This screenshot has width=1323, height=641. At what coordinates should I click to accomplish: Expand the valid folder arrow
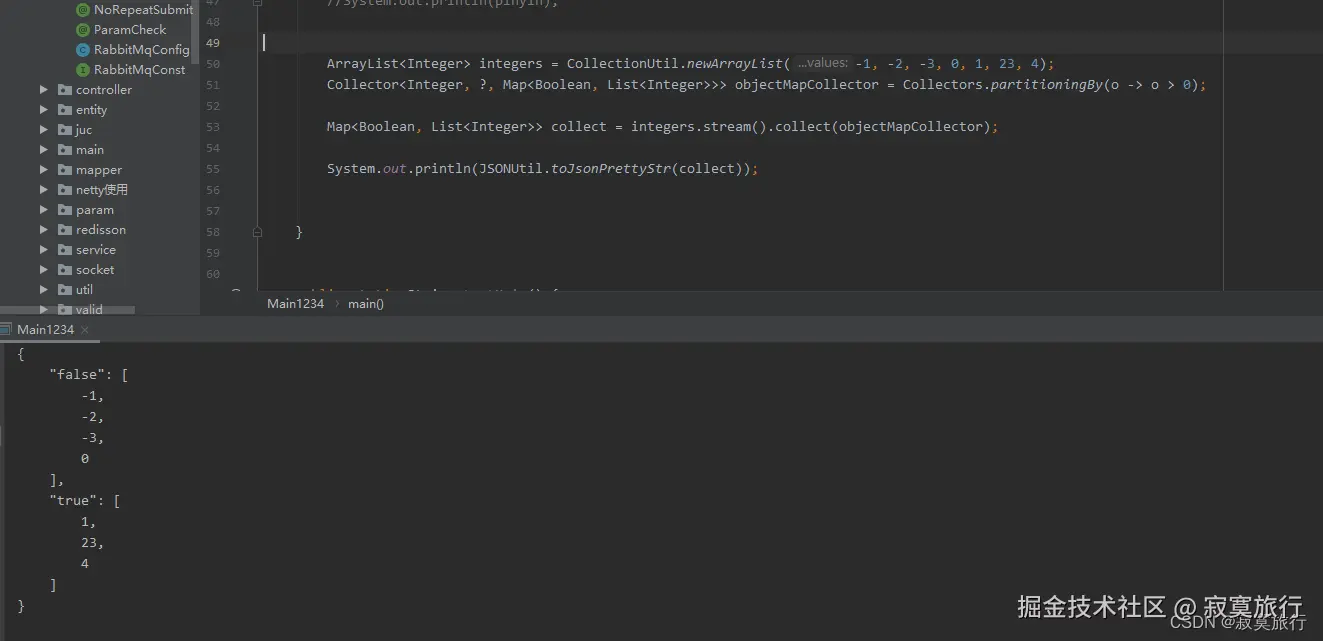(44, 309)
